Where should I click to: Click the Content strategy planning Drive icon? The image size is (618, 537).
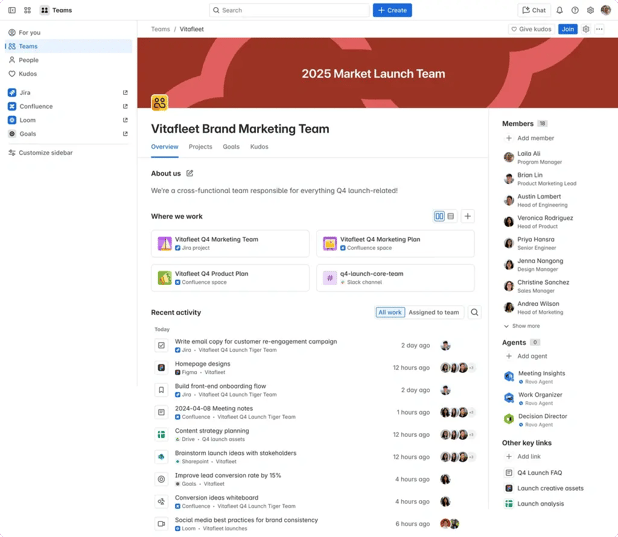click(161, 434)
